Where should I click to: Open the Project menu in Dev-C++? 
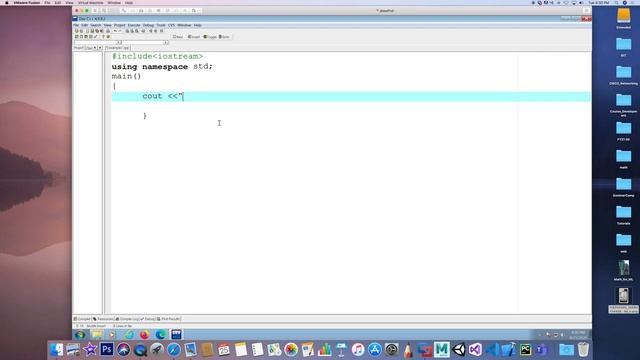[120, 25]
